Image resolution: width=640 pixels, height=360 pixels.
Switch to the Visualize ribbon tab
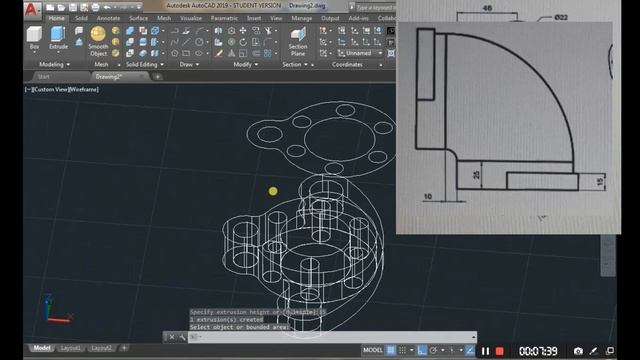point(191,18)
